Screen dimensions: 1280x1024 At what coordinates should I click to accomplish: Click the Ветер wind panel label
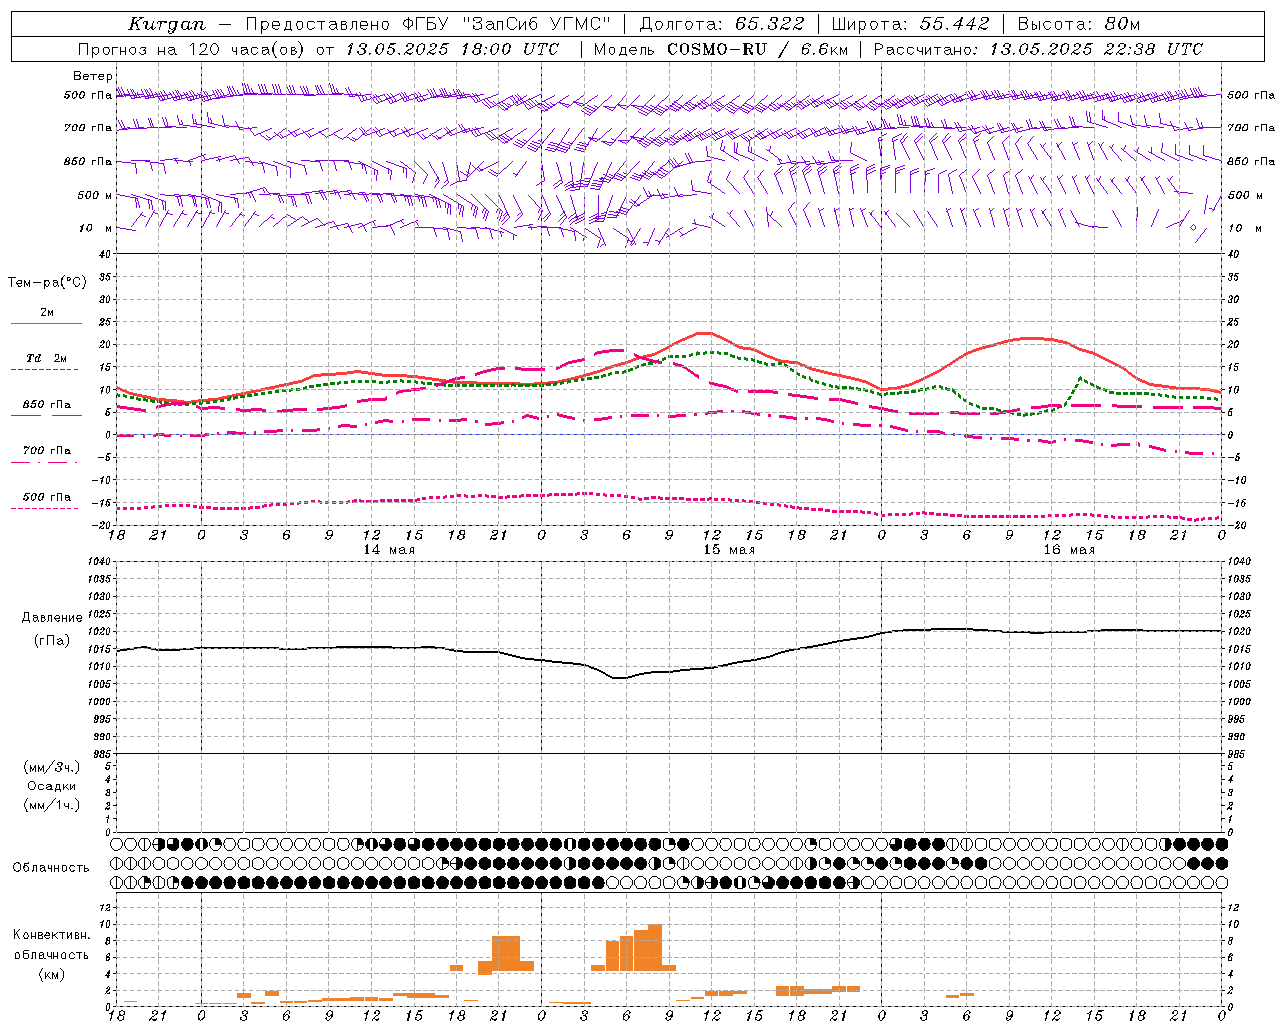[93, 76]
